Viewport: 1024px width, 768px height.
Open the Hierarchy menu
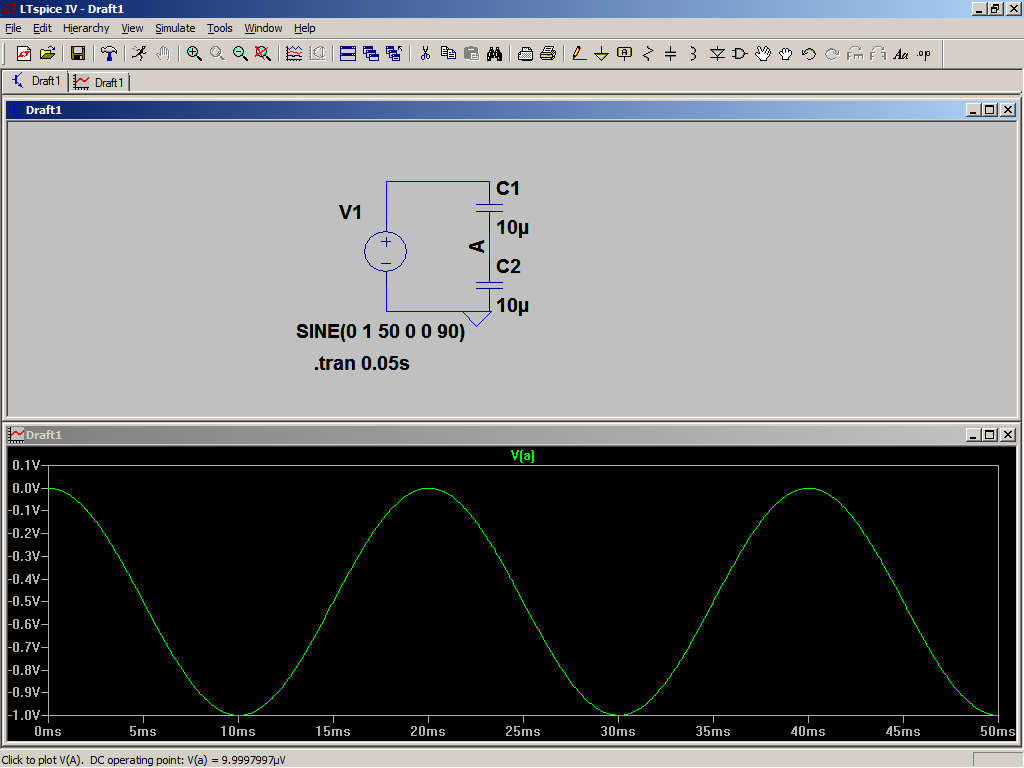(86, 28)
